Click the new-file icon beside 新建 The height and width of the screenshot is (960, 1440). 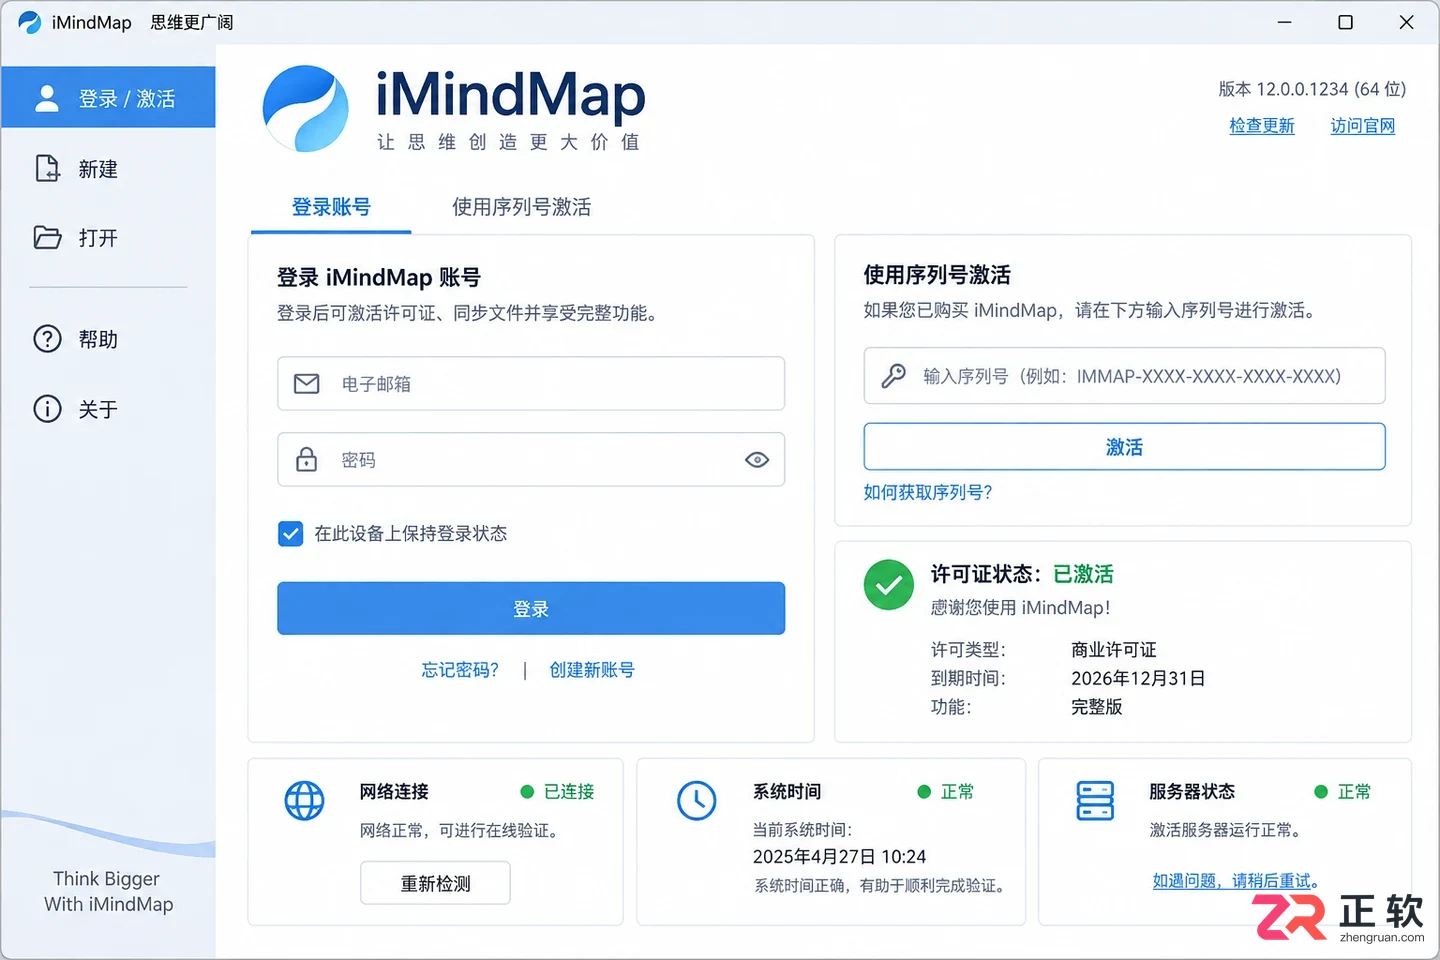pos(47,168)
